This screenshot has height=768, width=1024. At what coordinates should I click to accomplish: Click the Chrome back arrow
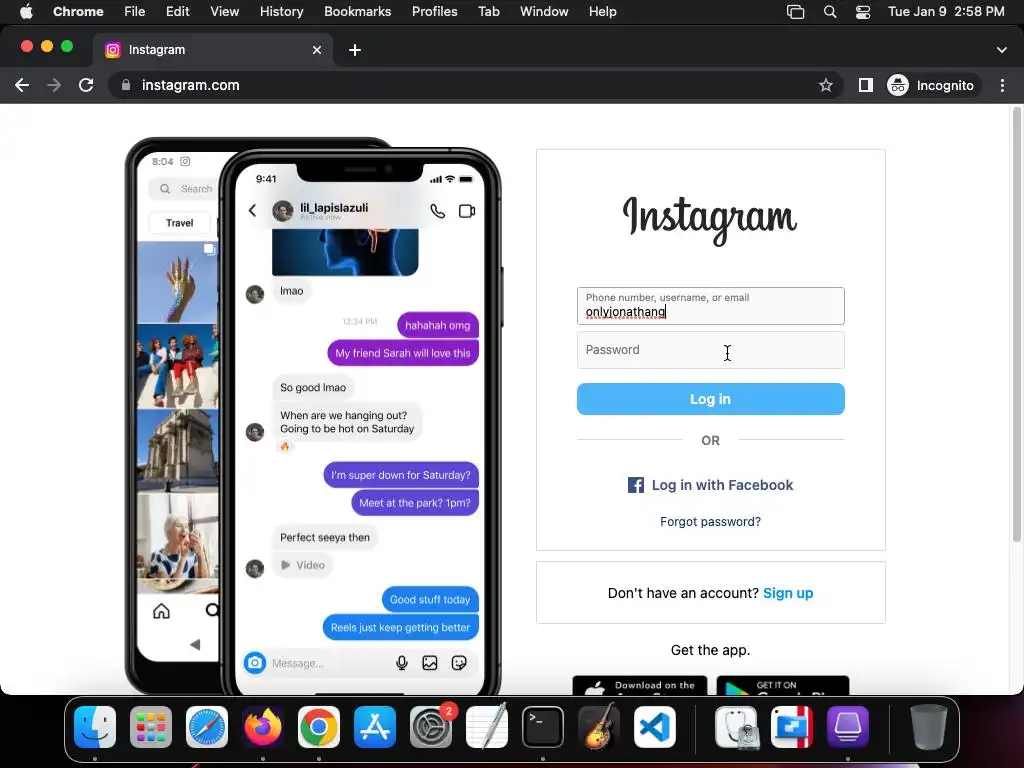22,85
